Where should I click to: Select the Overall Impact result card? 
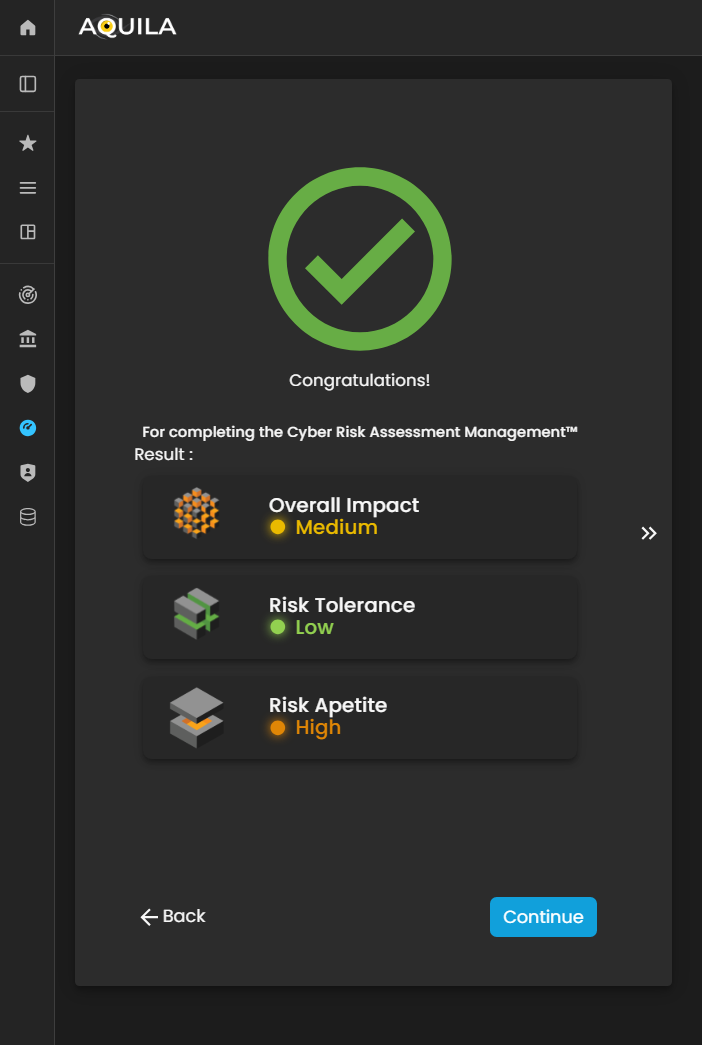(x=360, y=517)
